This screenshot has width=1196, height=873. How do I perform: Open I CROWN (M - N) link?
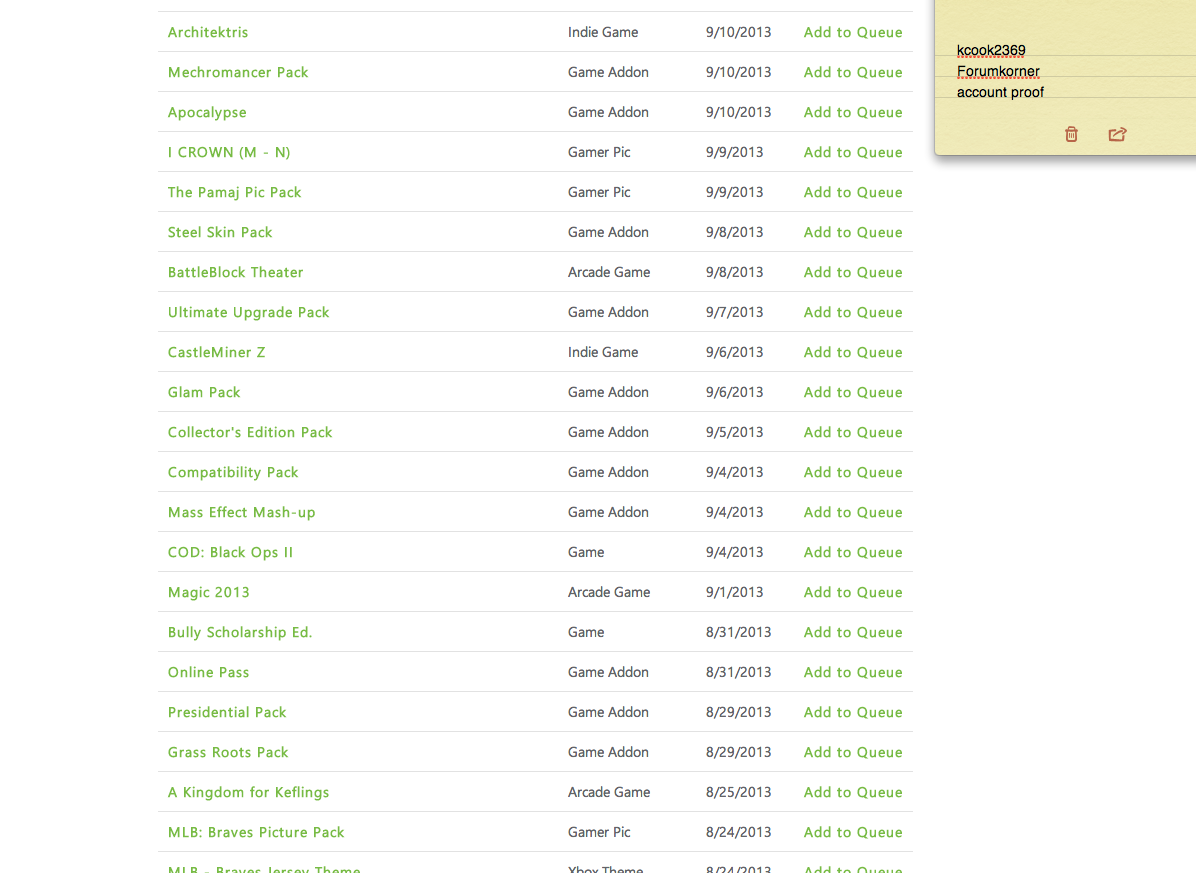(x=229, y=152)
